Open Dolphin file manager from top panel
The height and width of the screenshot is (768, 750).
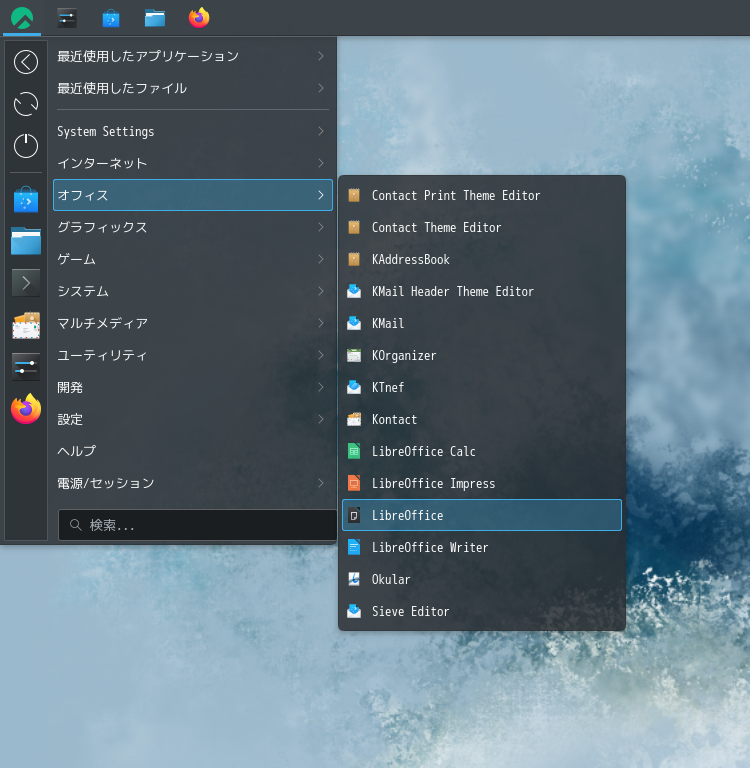(155, 19)
